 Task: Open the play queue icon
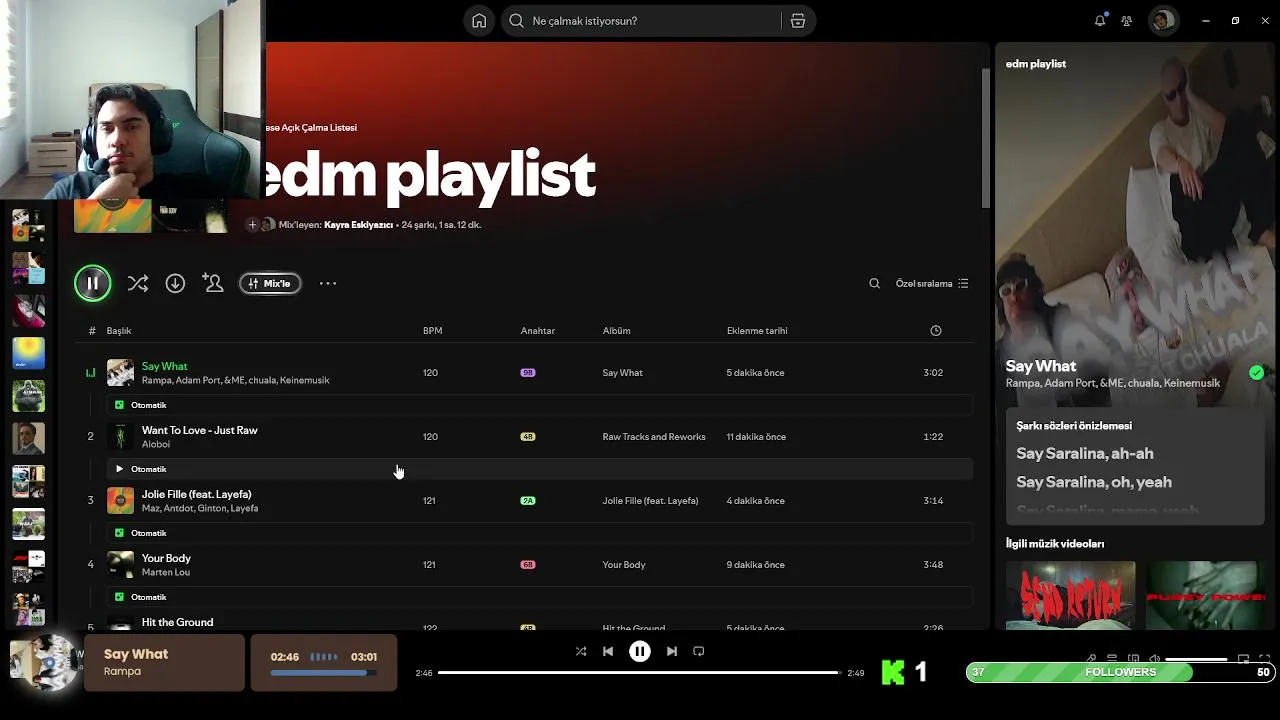click(1112, 659)
